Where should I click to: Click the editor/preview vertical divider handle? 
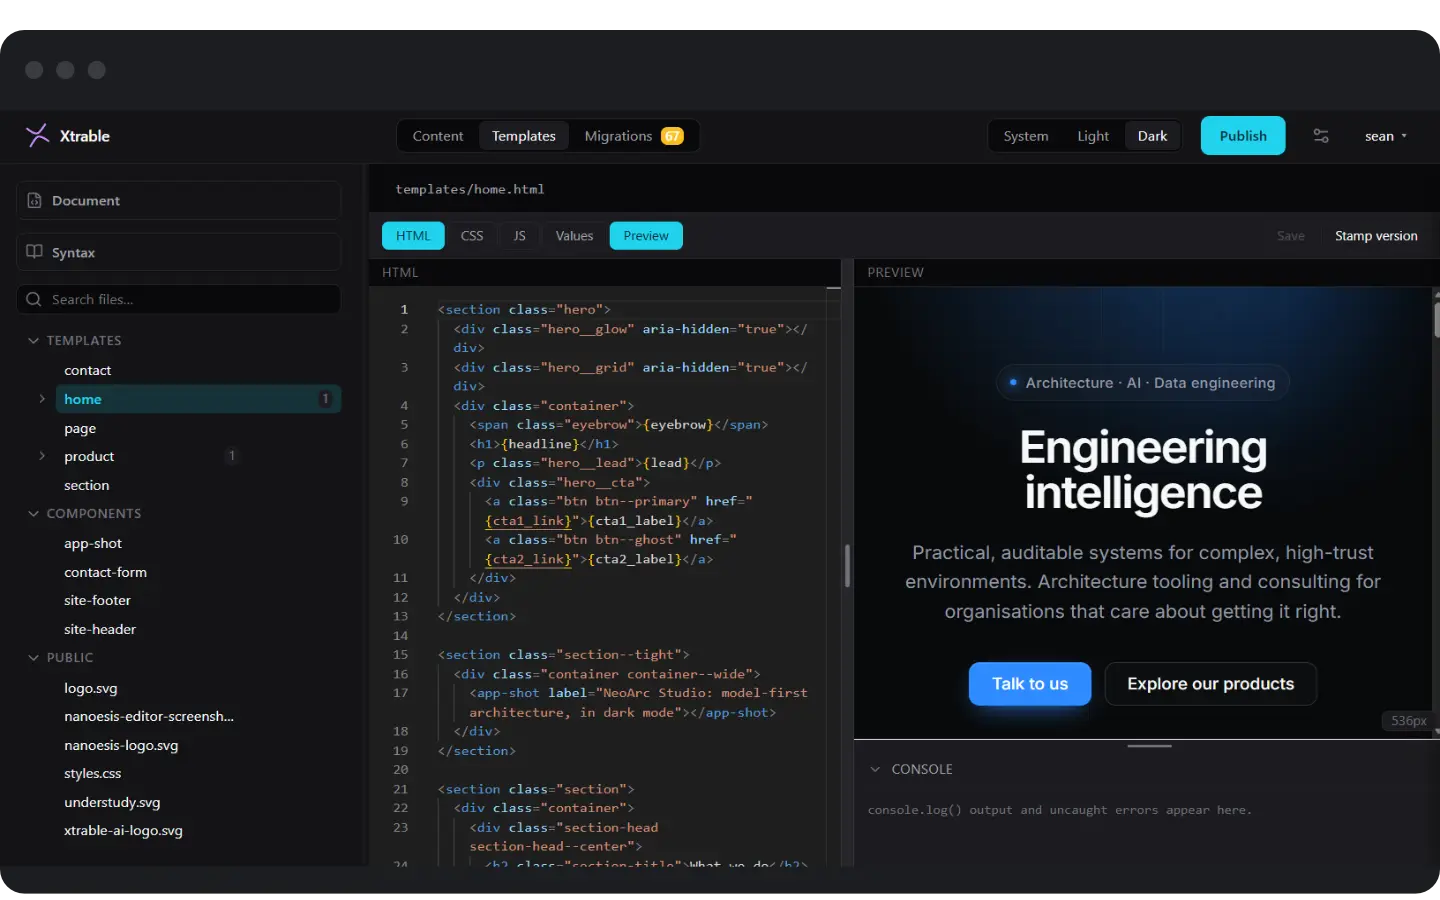847,566
